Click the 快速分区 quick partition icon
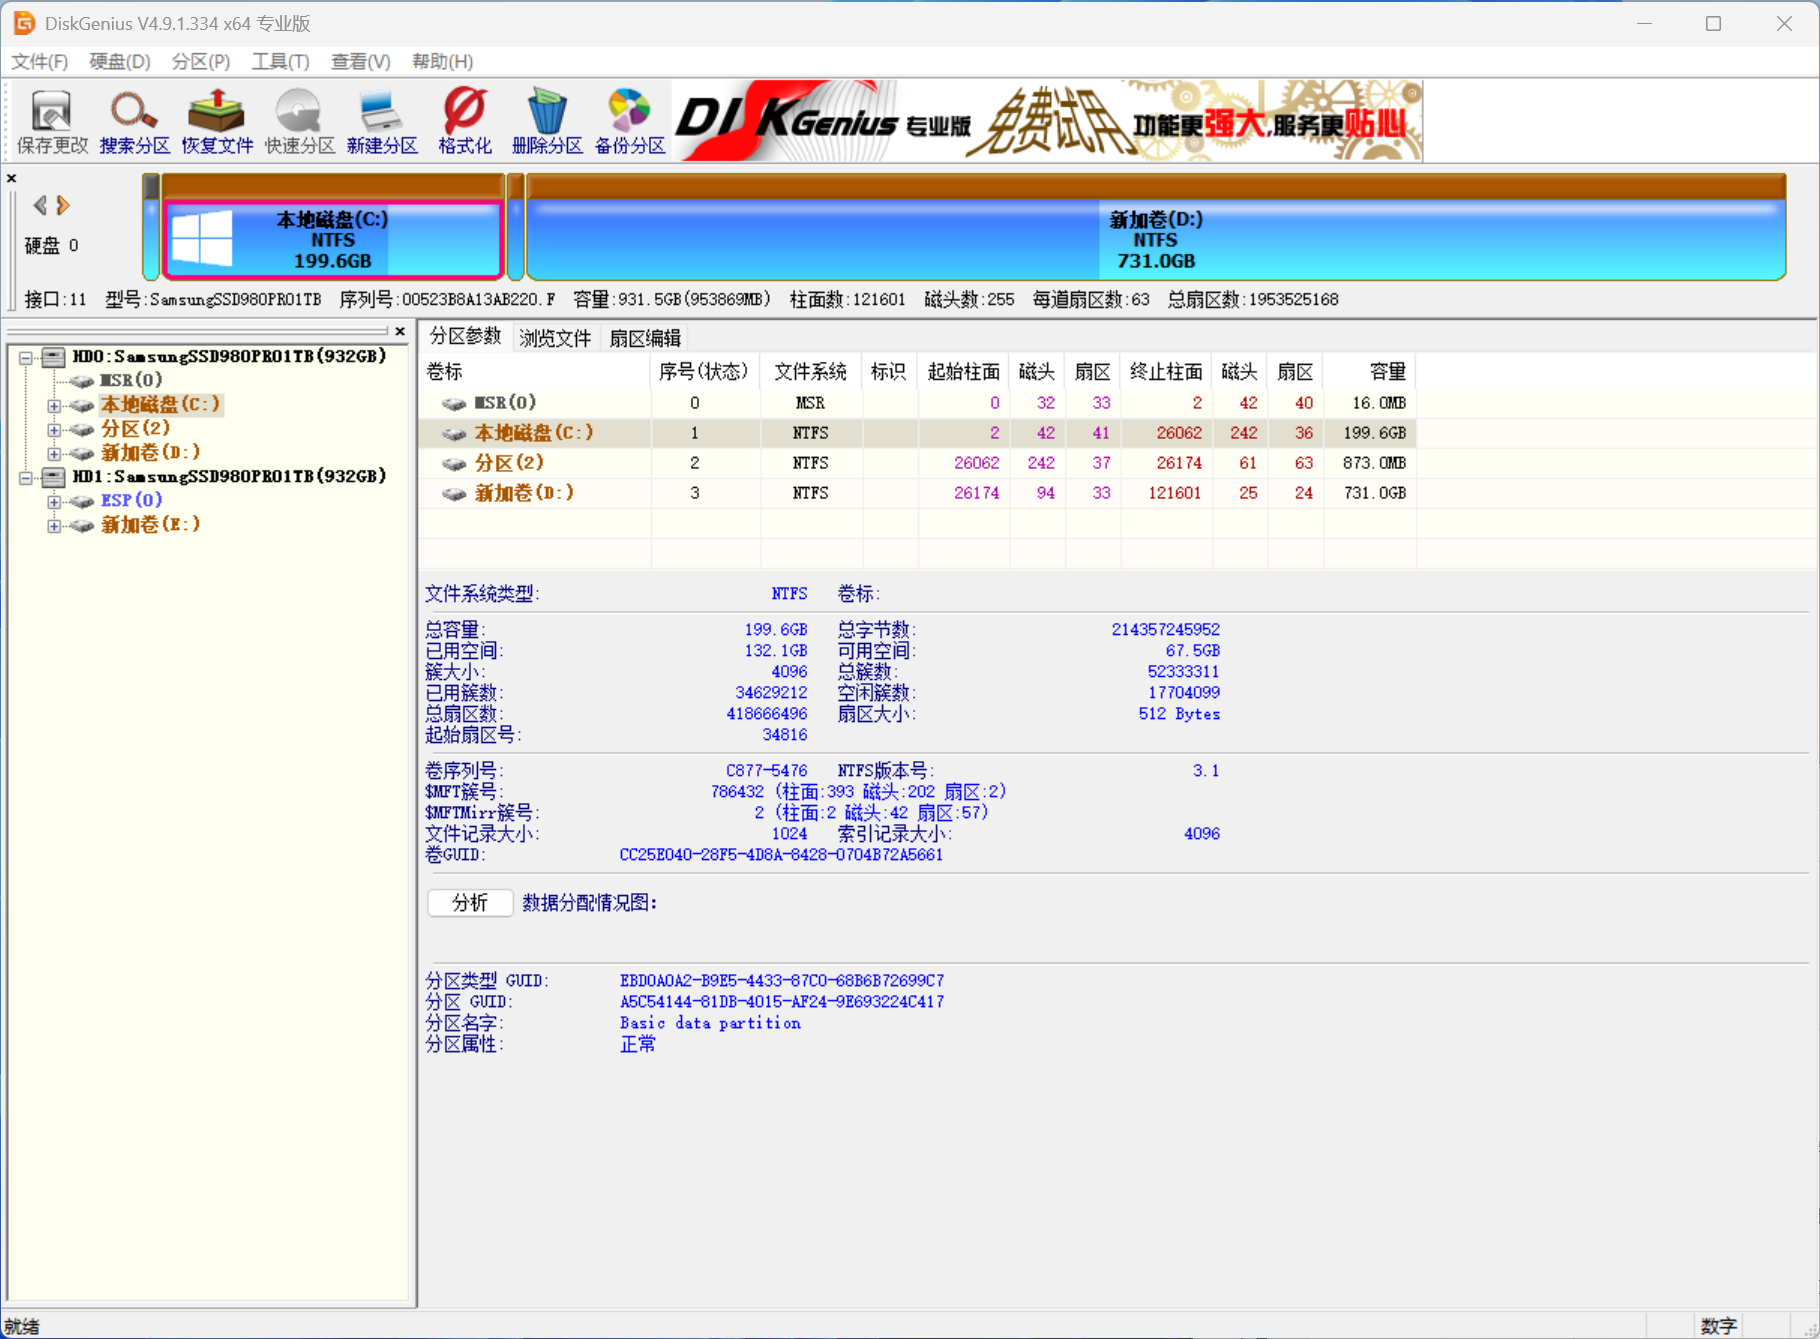 click(x=299, y=121)
